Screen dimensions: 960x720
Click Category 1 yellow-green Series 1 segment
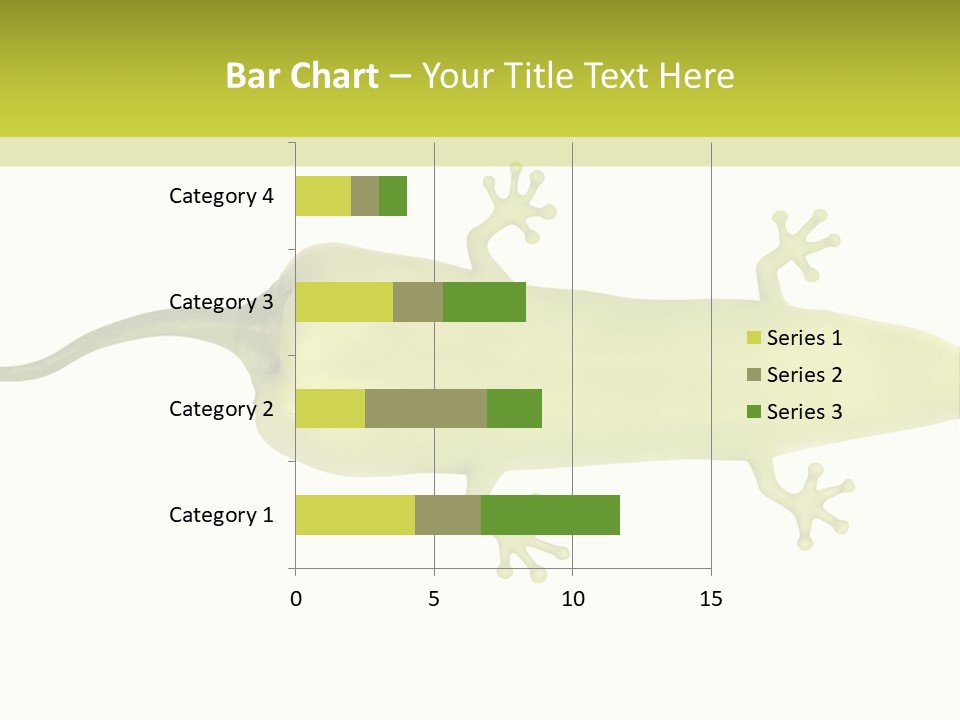click(355, 515)
